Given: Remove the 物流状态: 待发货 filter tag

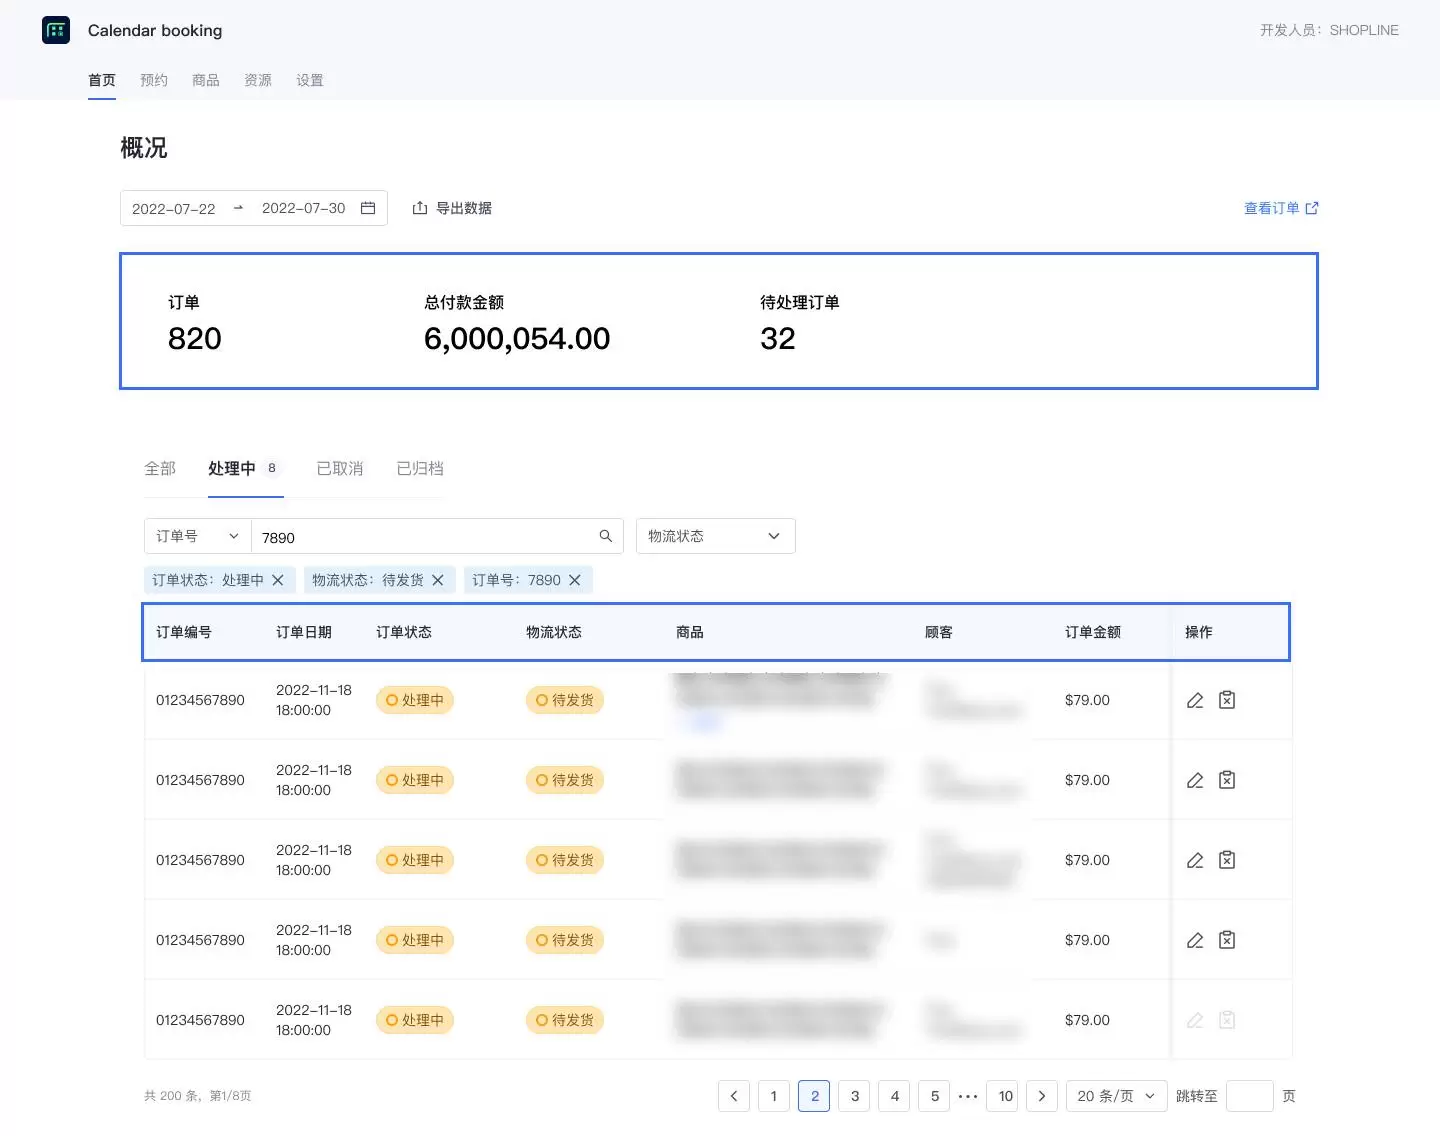Looking at the screenshot, I should [438, 580].
